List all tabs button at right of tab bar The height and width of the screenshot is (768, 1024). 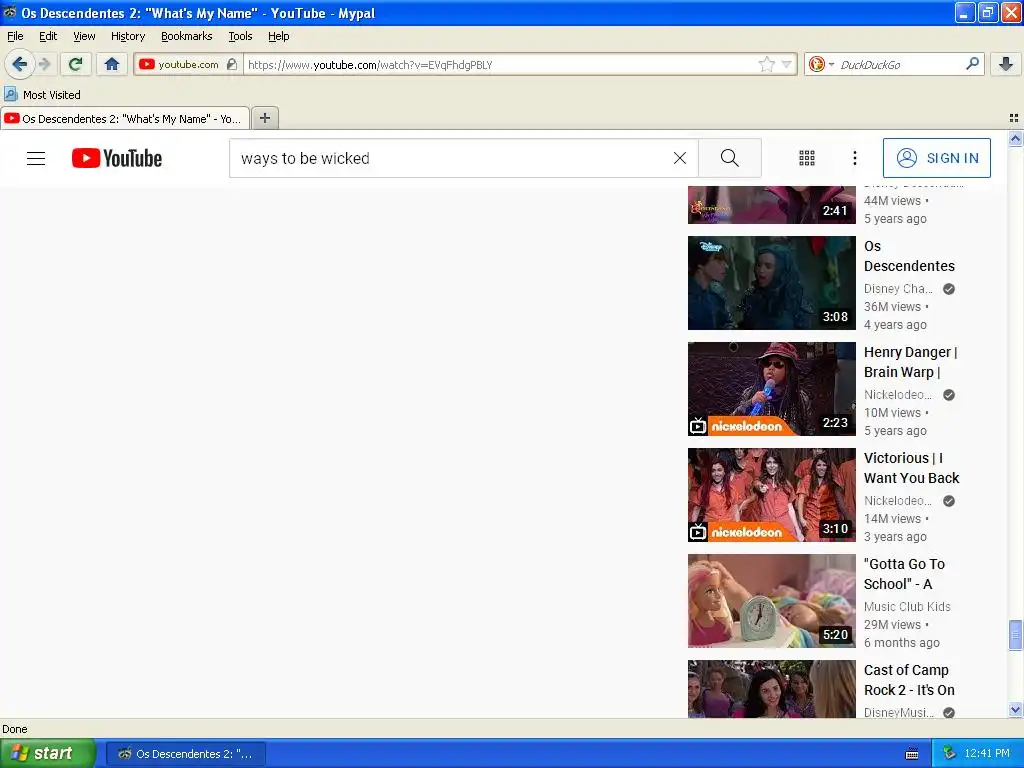coord(1014,118)
